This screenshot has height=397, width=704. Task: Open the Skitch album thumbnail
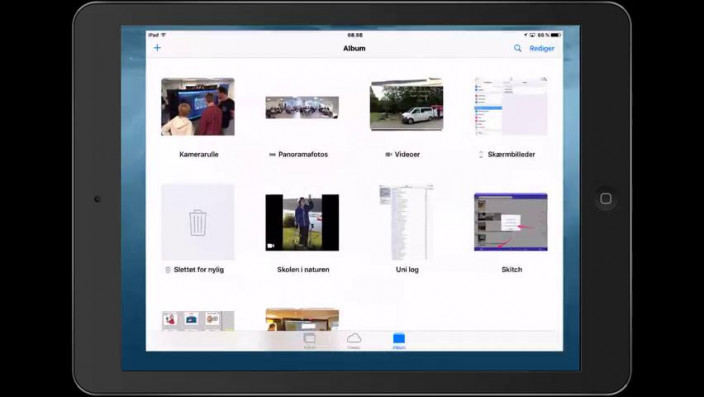click(511, 222)
